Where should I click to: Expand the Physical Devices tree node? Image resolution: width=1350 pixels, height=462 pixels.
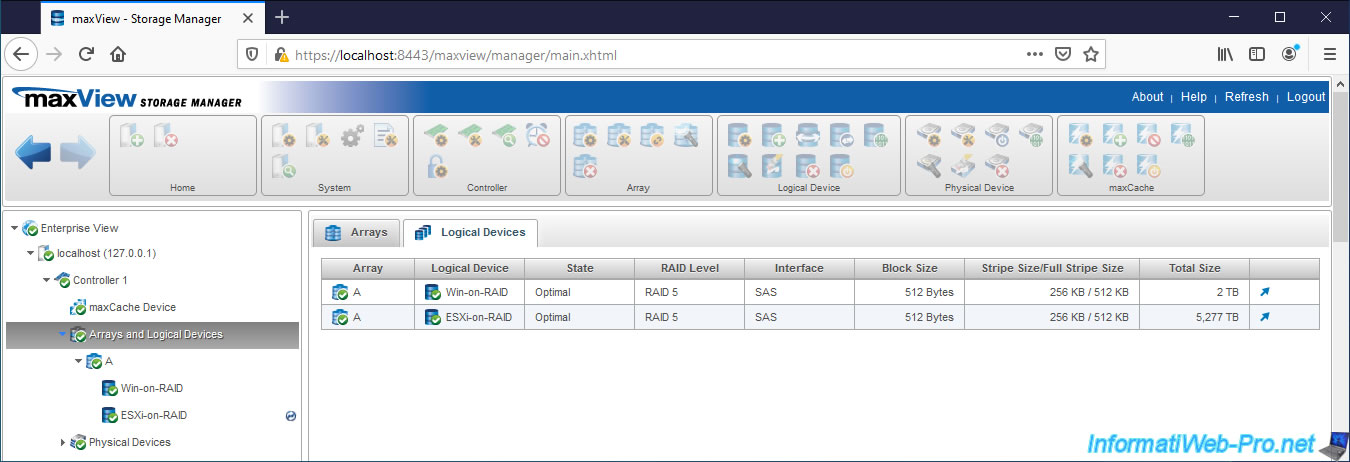[x=62, y=442]
